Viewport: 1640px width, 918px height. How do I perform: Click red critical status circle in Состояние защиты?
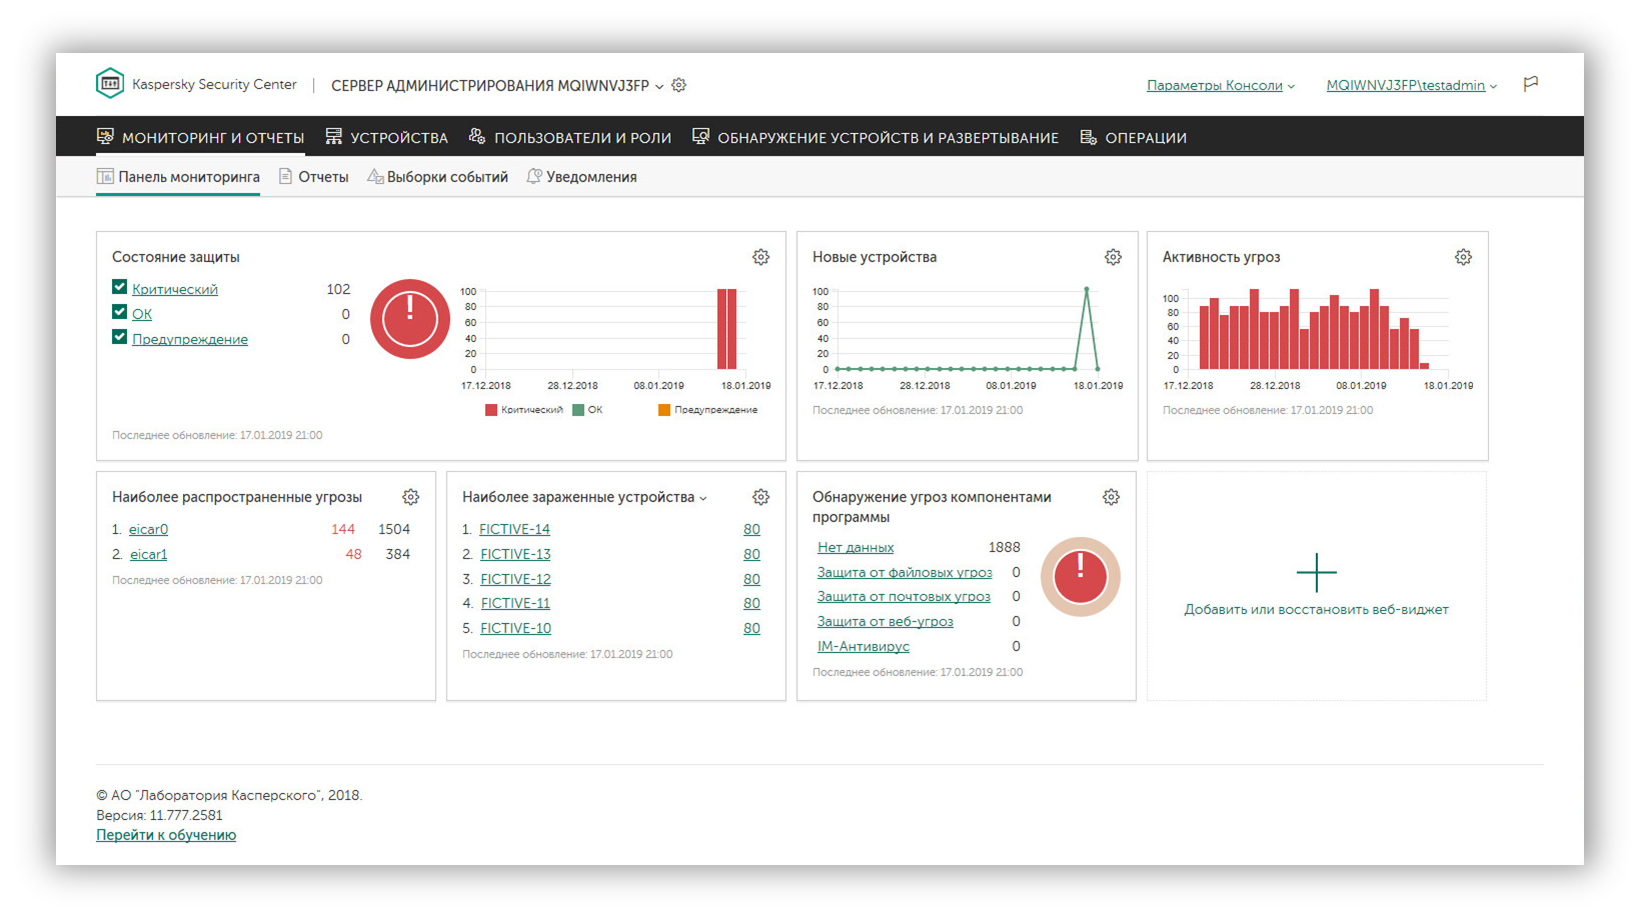(410, 319)
